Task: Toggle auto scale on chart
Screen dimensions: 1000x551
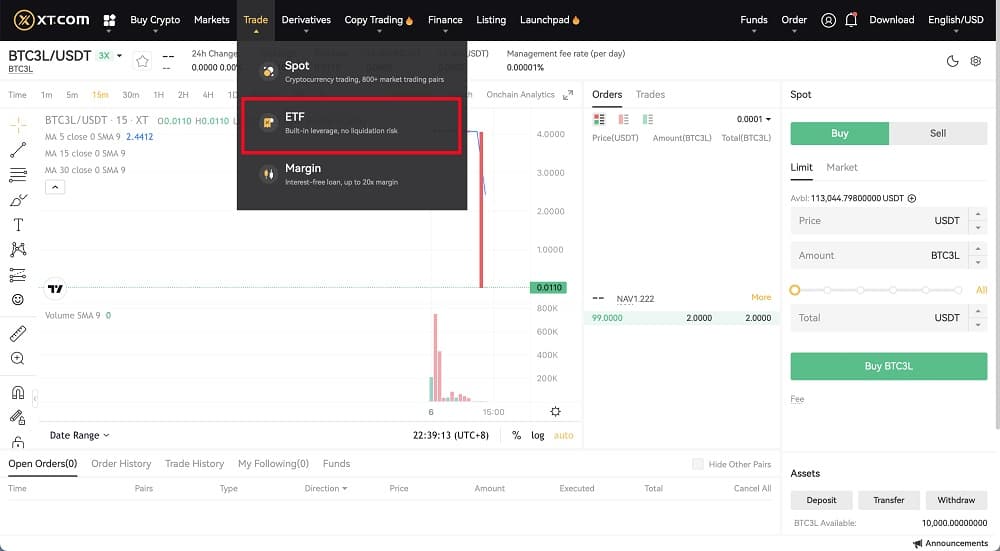Action: pyautogui.click(x=564, y=436)
